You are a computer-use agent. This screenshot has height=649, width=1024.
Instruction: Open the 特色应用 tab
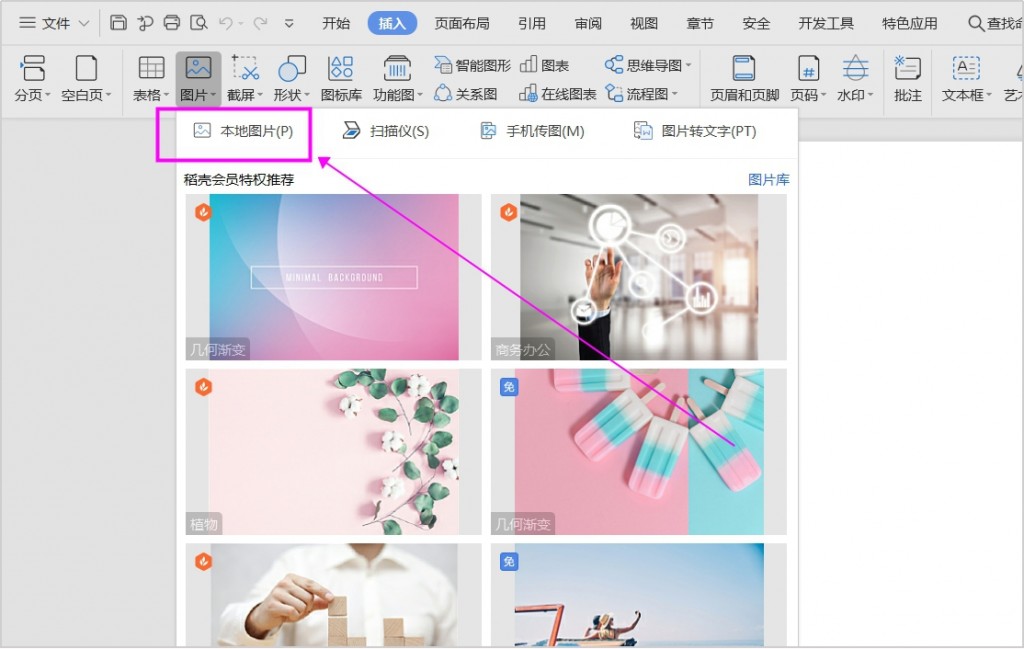point(910,24)
